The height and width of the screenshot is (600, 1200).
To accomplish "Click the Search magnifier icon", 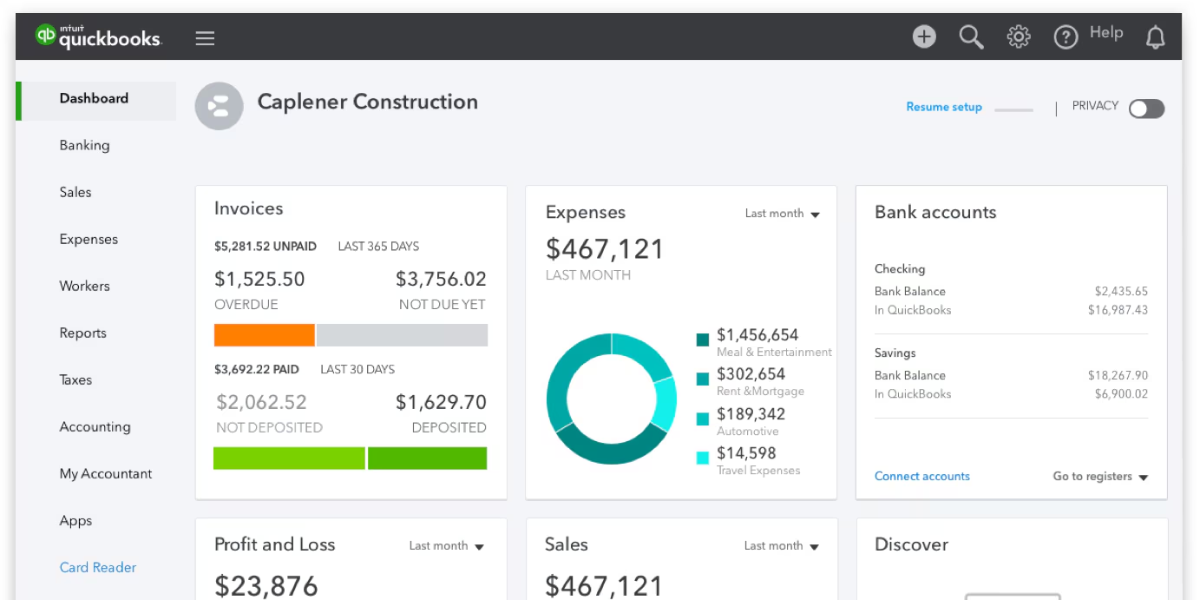I will point(970,36).
